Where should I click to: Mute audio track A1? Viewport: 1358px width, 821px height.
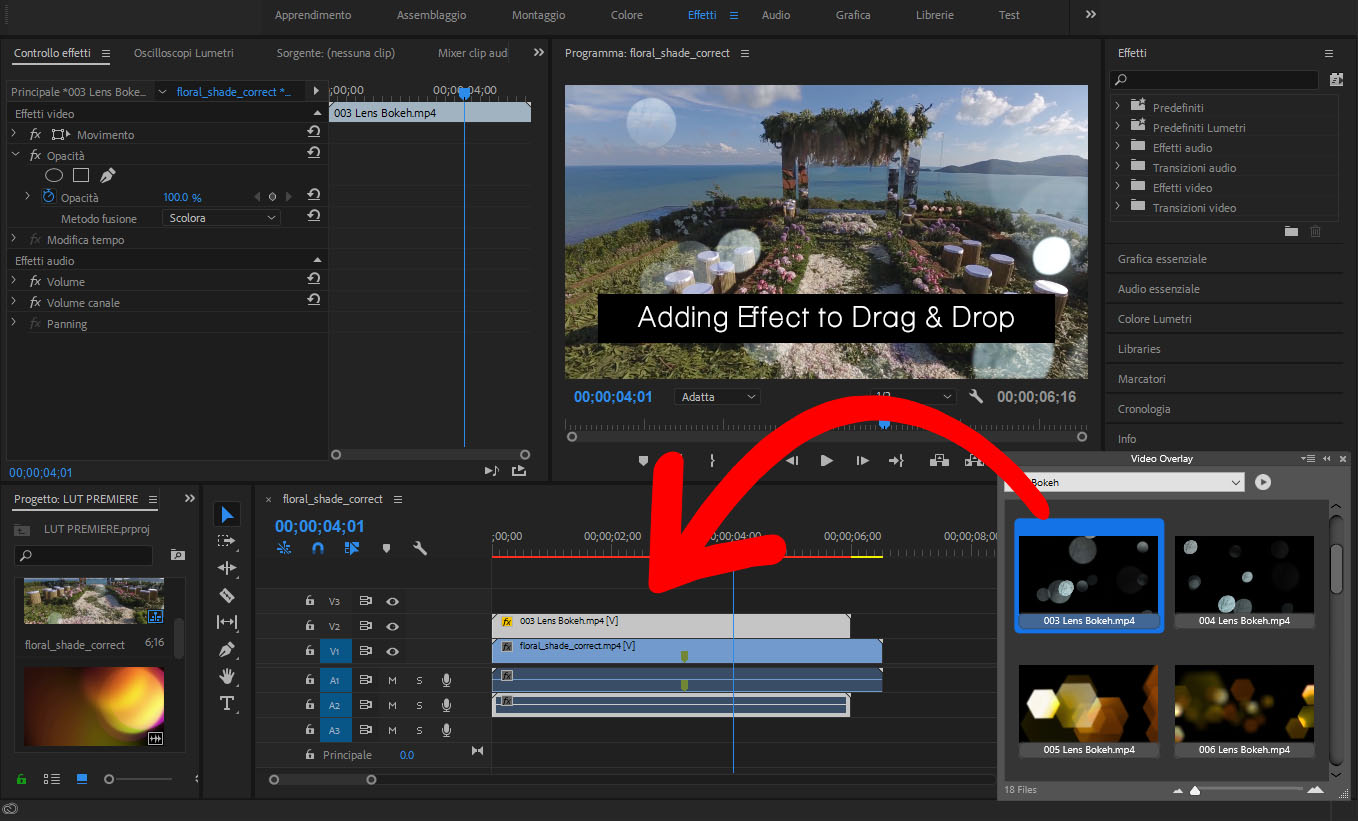(x=392, y=680)
